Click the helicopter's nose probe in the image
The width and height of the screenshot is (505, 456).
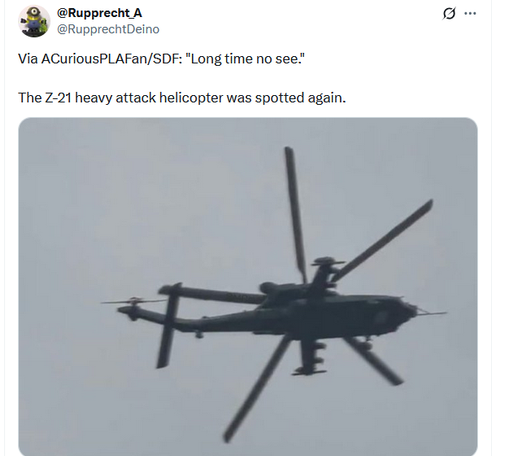click(x=430, y=312)
